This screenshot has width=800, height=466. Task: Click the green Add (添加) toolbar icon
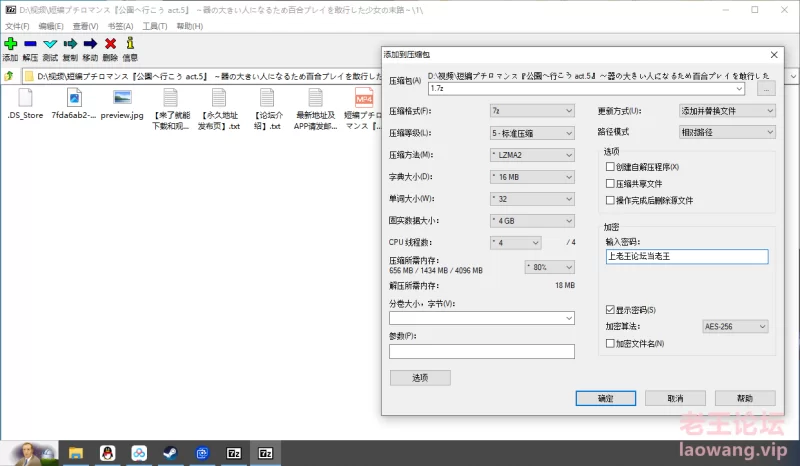(10, 44)
